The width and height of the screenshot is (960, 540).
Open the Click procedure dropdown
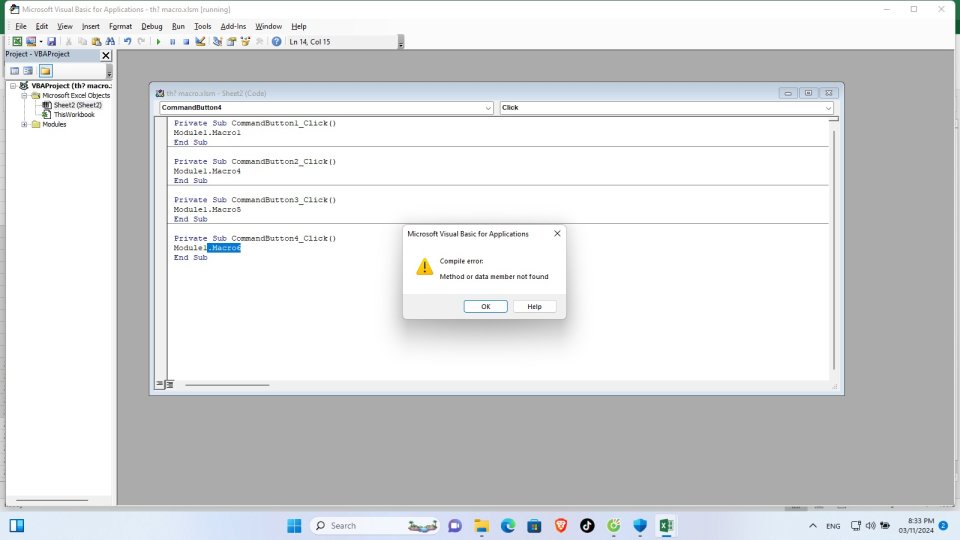pyautogui.click(x=829, y=107)
